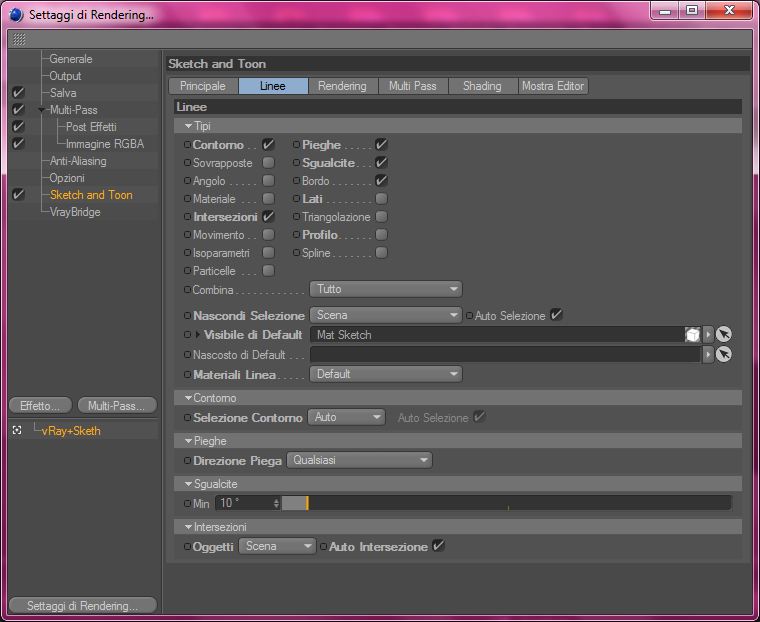Image resolution: width=760 pixels, height=622 pixels.
Task: Open Direzione Piega dropdown set to Qualsiasi
Action: pyautogui.click(x=359, y=460)
